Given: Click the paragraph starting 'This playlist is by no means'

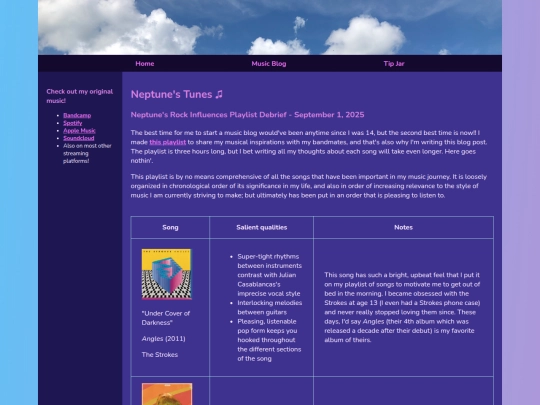Looking at the screenshot, I should pos(309,186).
